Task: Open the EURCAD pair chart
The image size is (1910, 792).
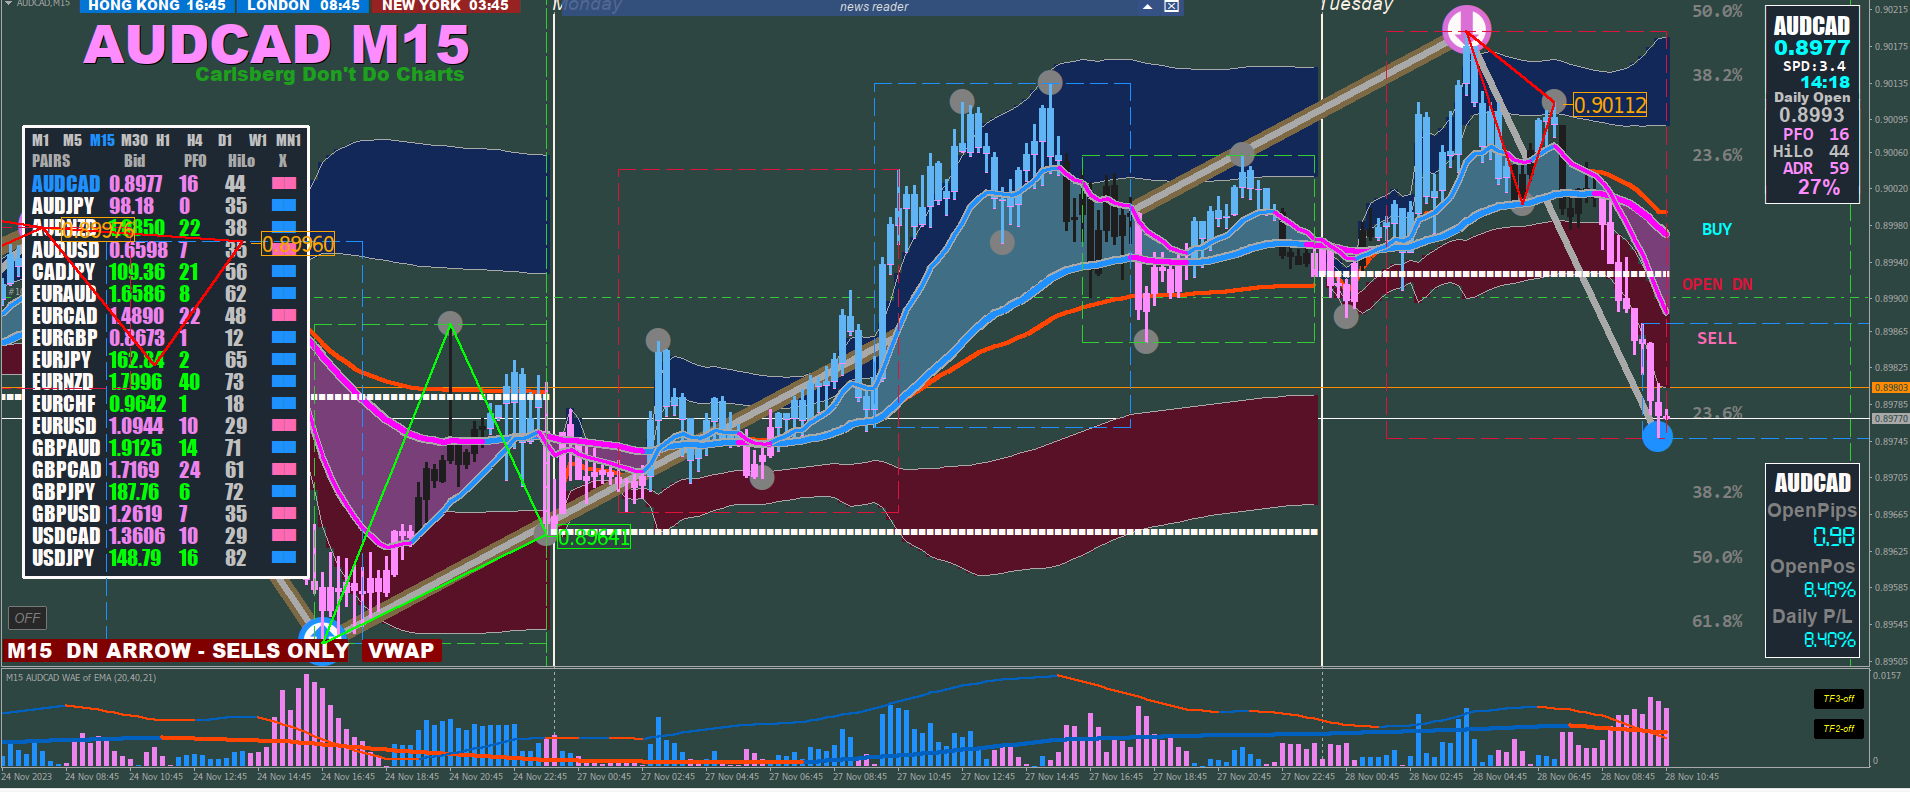Action: 65,316
